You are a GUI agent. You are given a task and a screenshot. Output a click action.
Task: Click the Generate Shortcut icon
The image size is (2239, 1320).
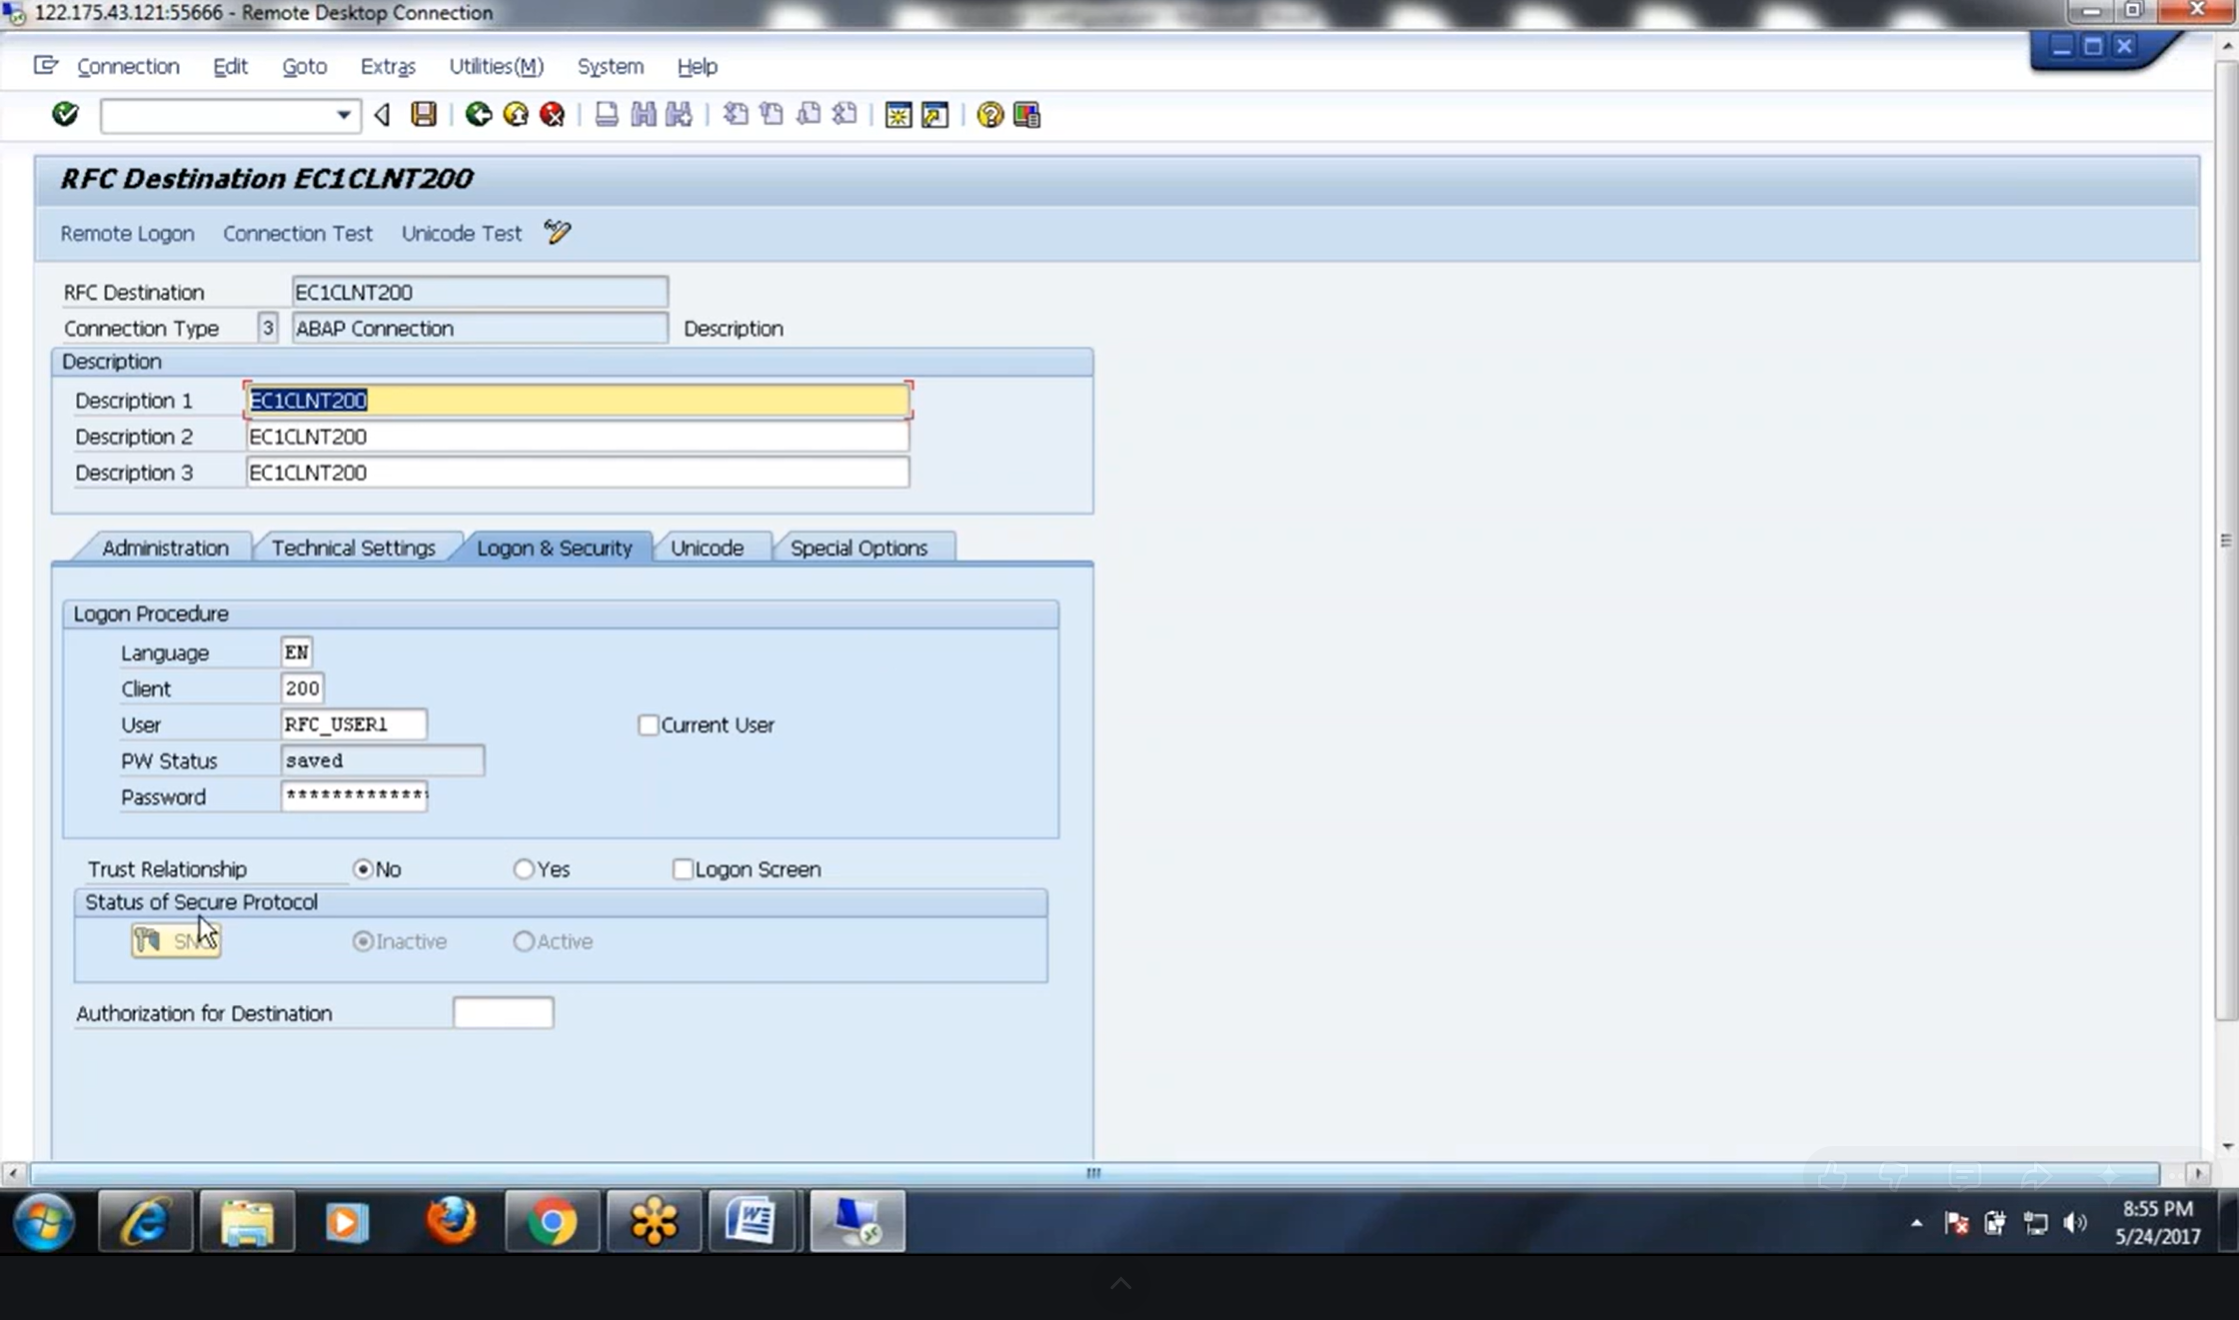[x=935, y=115]
